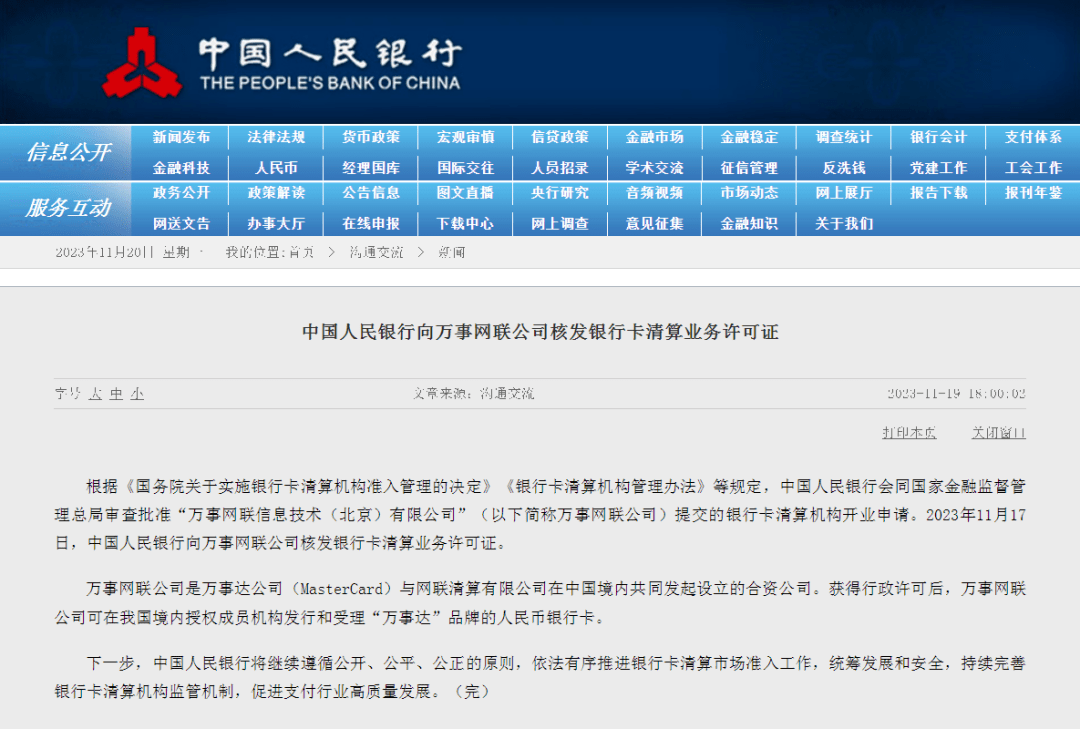Open the 新闻发布 menu item

coord(181,137)
